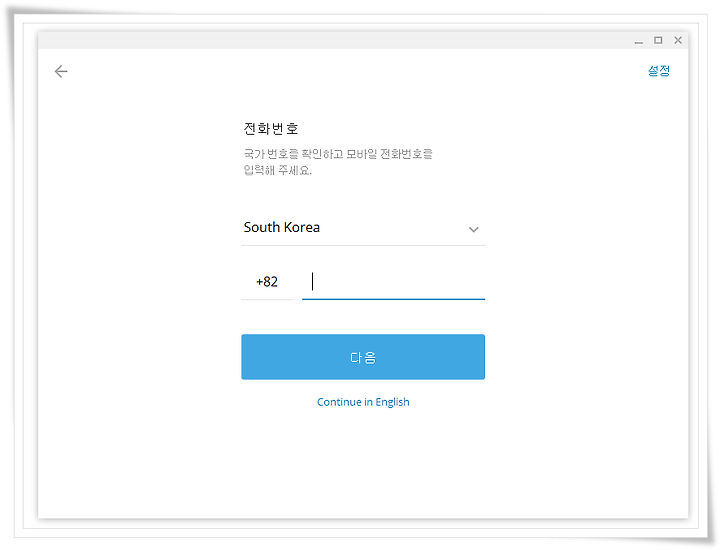This screenshot has height=550, width=720.
Task: Expand the South Korea country dropdown
Action: coord(363,228)
